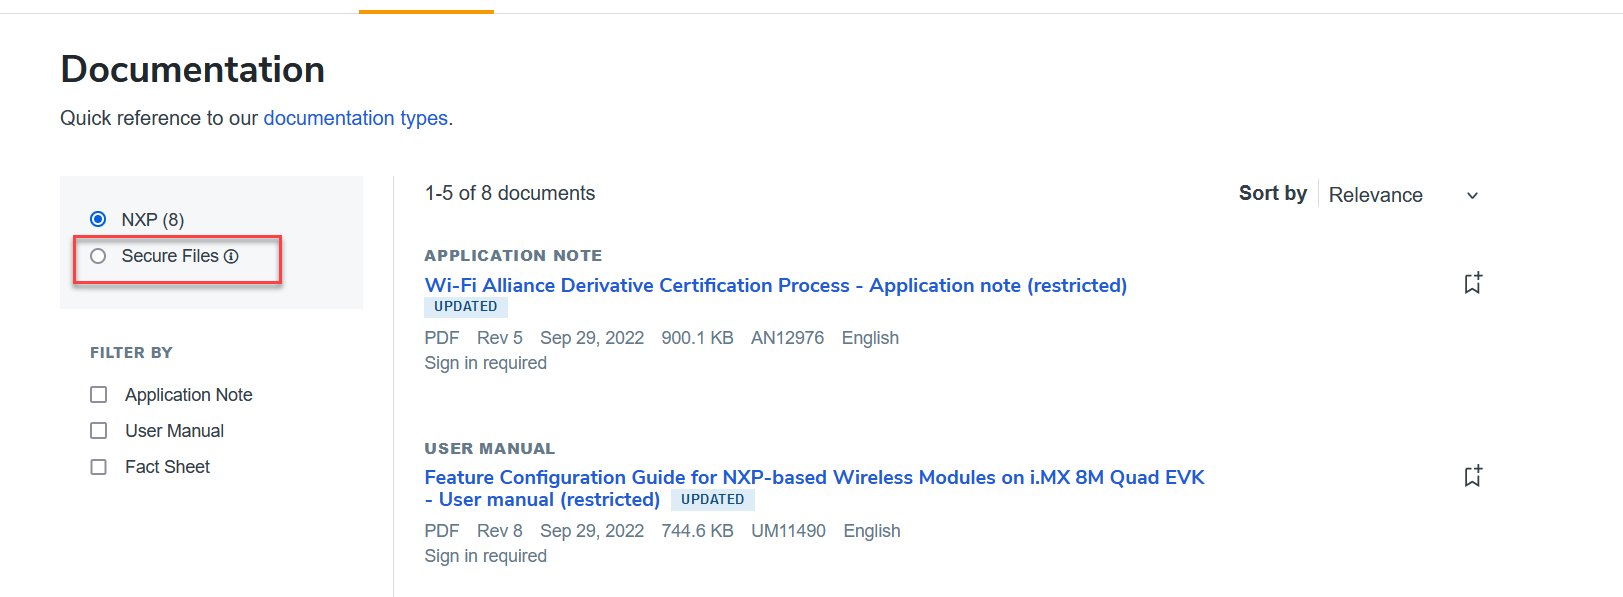Click the Documentation page heading
Image resolution: width=1623 pixels, height=597 pixels.
coord(192,69)
